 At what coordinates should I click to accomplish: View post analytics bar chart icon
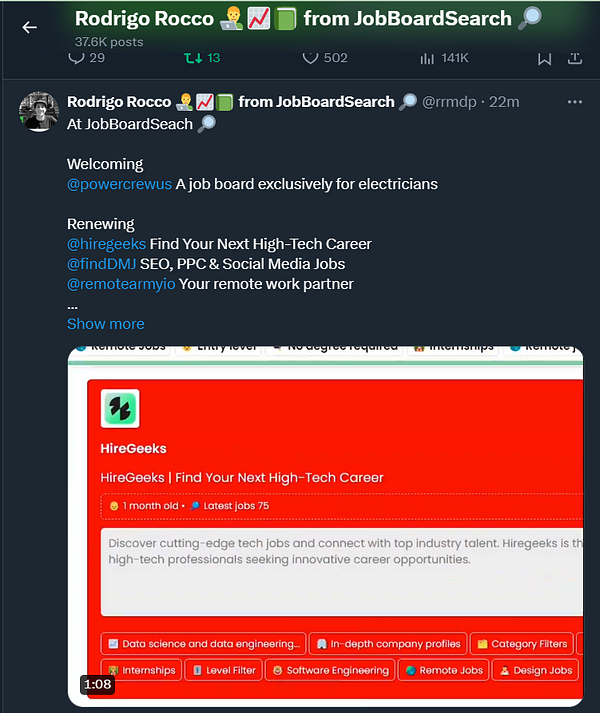[x=427, y=58]
